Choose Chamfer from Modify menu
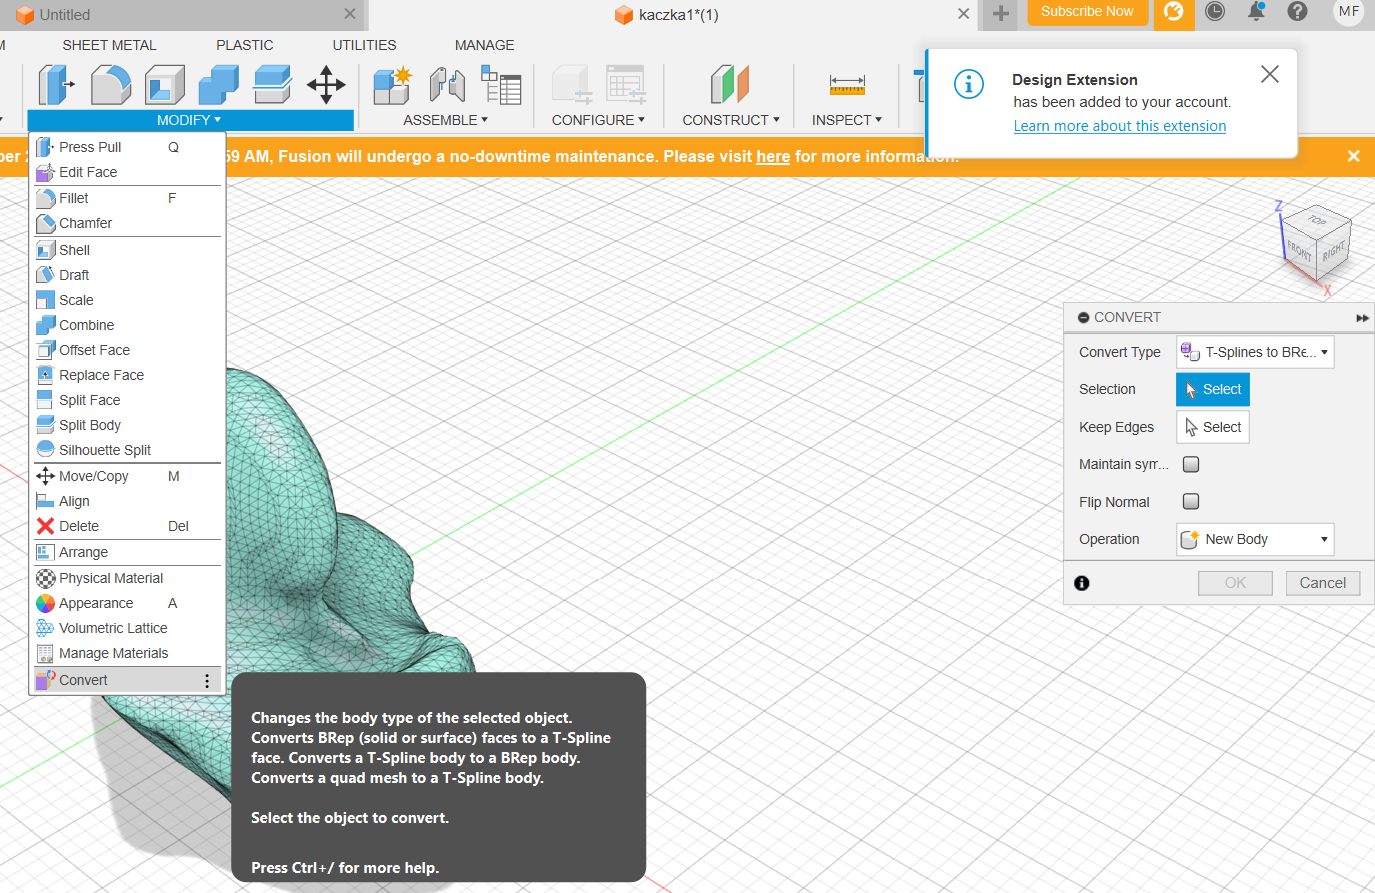Viewport: 1375px width, 893px height. [127, 223]
